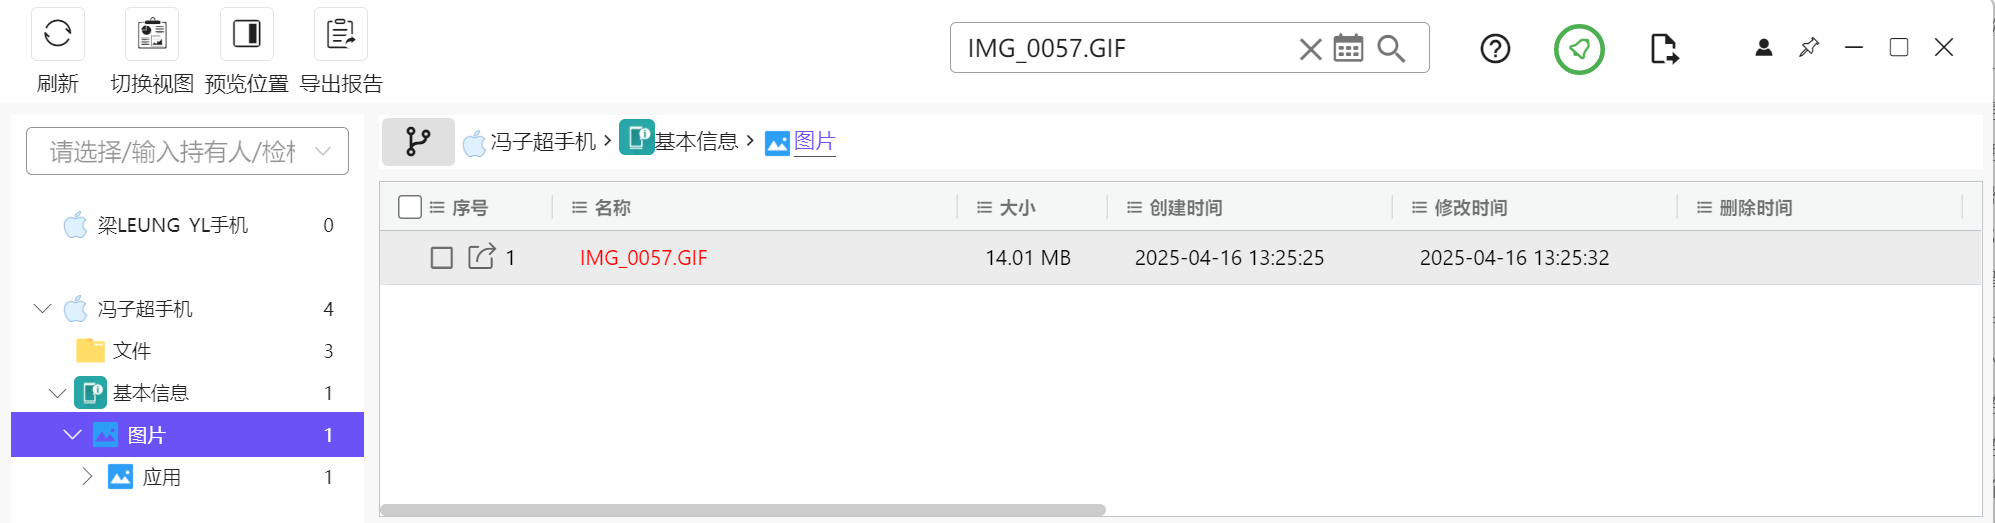Check the checkbox for the IMG_0057.GIF row
Image resolution: width=1995 pixels, height=523 pixels.
441,258
